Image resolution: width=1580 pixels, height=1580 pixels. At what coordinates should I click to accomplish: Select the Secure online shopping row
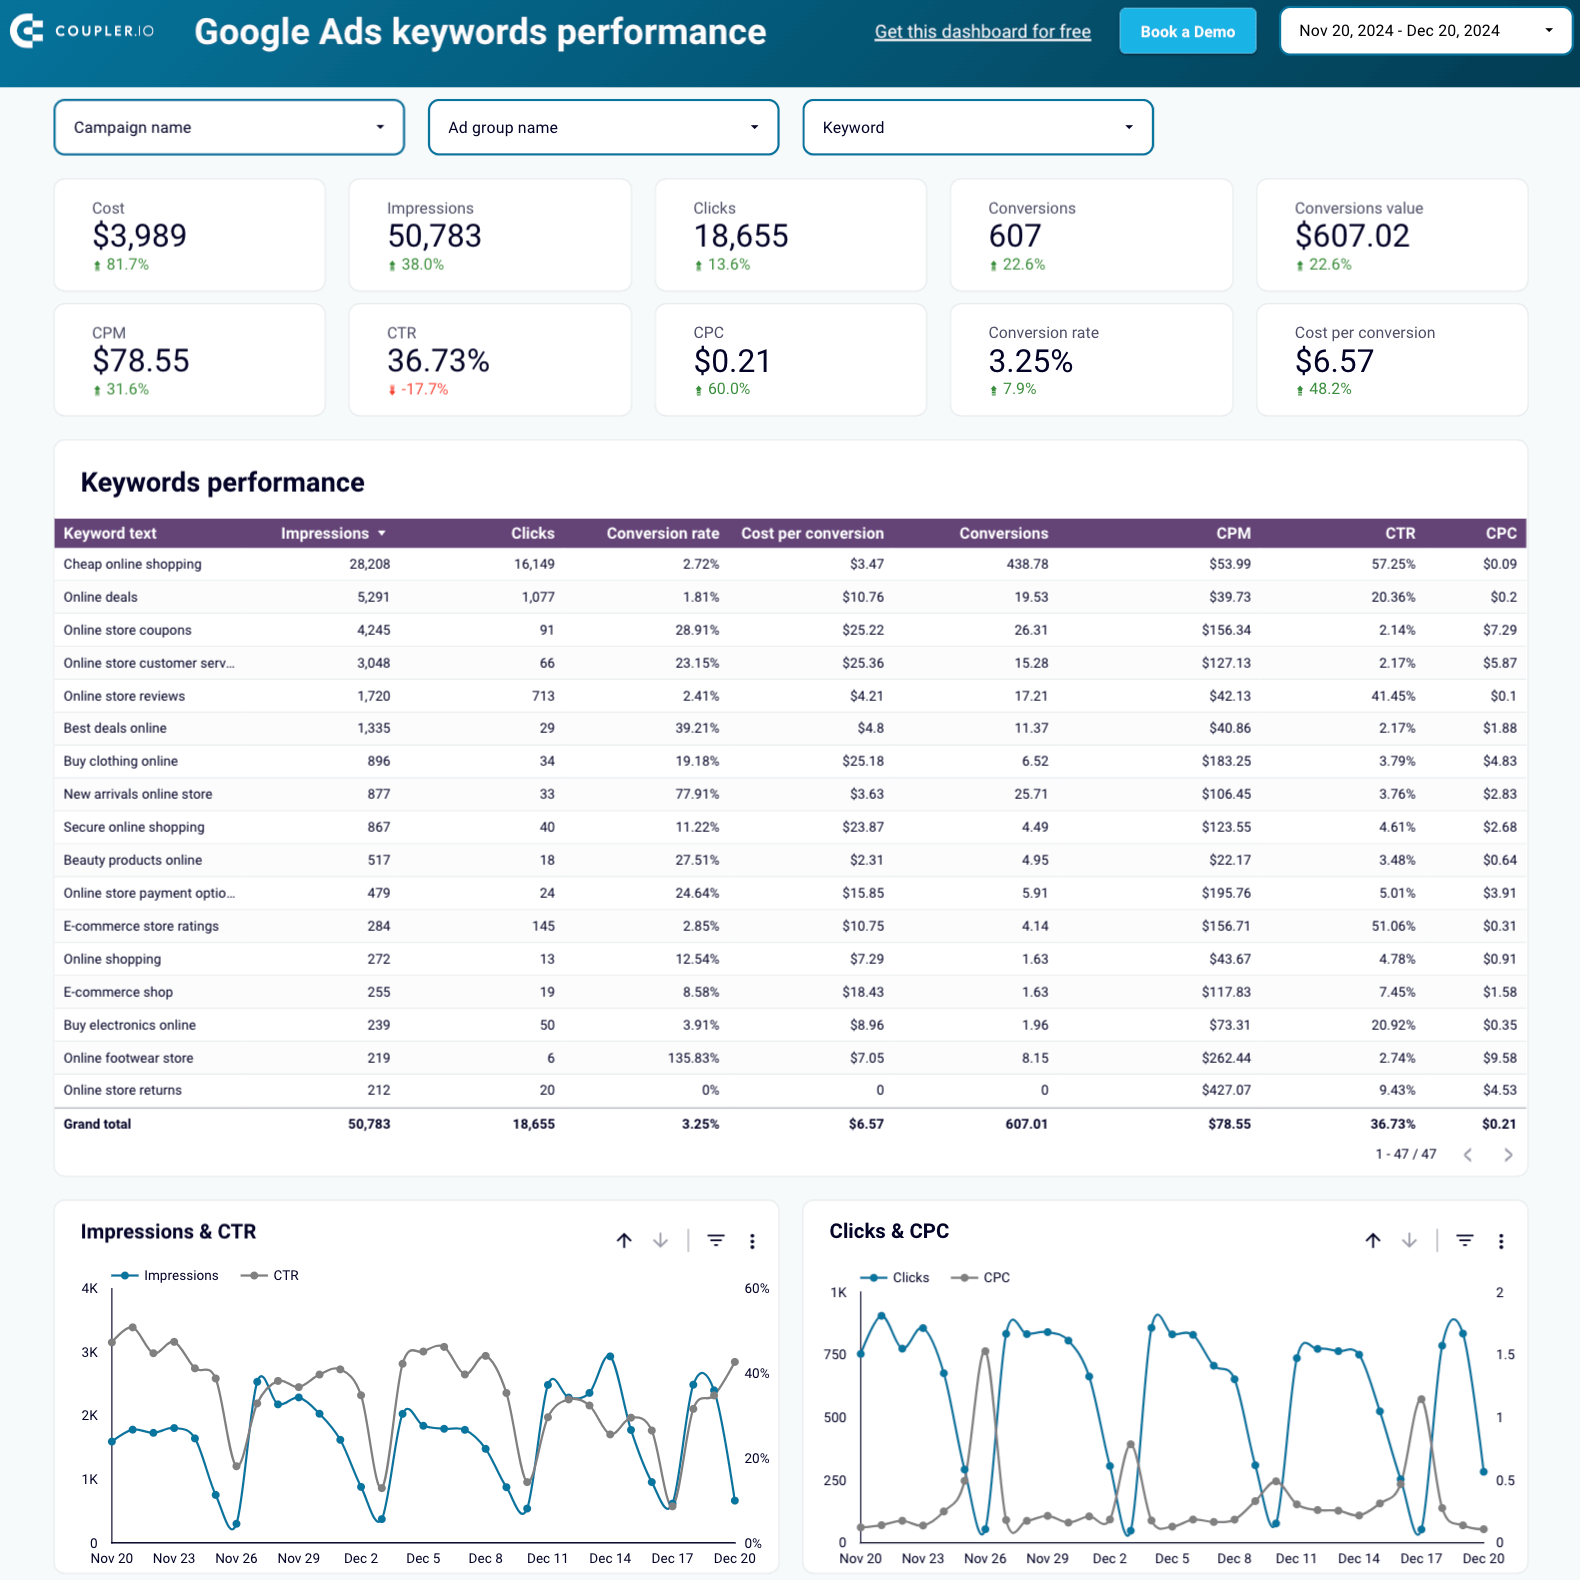[x=790, y=827]
